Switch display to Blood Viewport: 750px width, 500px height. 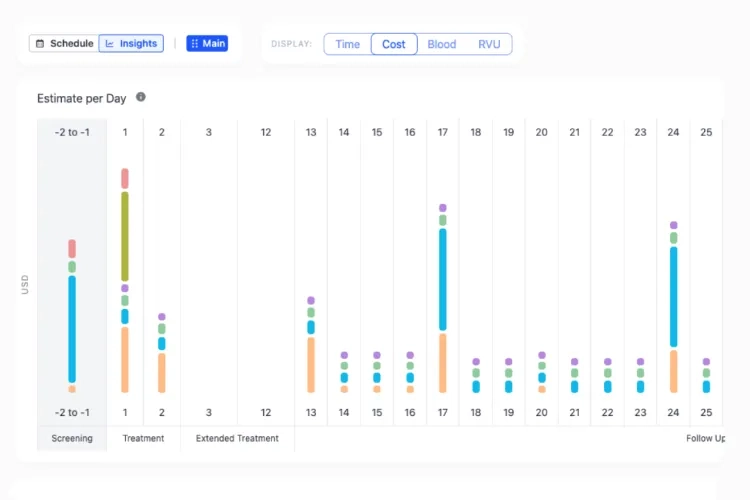pos(442,44)
